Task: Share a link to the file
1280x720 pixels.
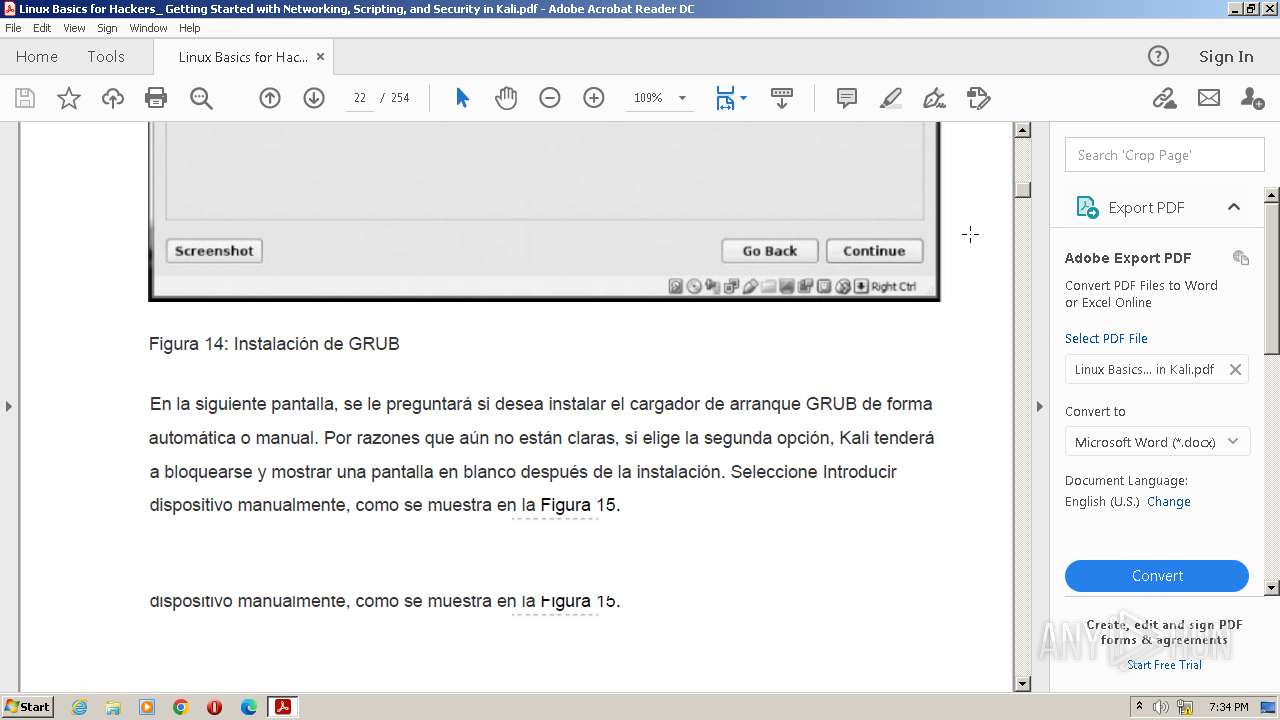Action: [1164, 98]
